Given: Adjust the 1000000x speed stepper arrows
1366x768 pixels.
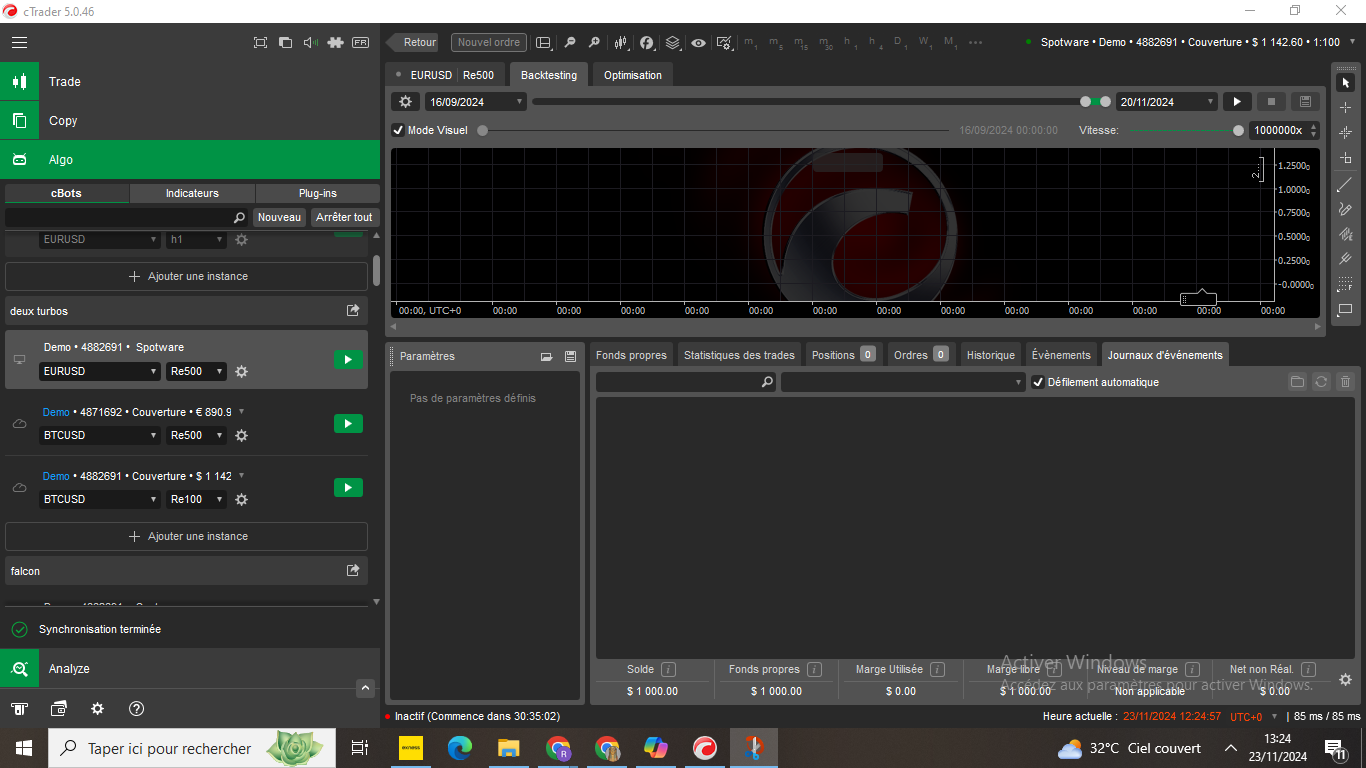Looking at the screenshot, I should click(1314, 130).
